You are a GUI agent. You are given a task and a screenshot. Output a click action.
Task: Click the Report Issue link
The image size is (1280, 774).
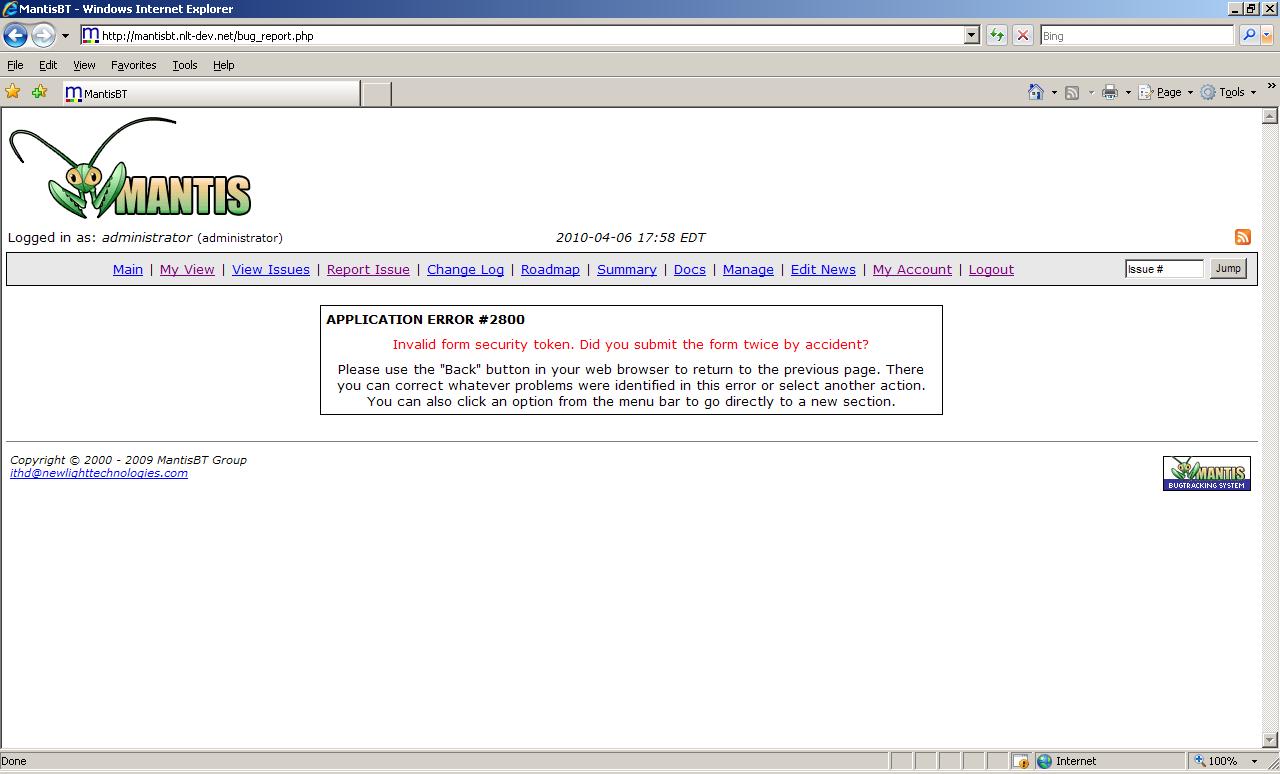click(x=368, y=270)
